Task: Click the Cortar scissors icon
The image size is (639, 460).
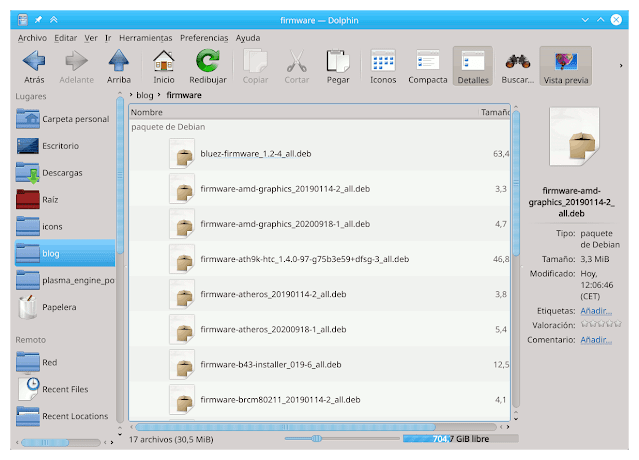Action: click(x=297, y=67)
